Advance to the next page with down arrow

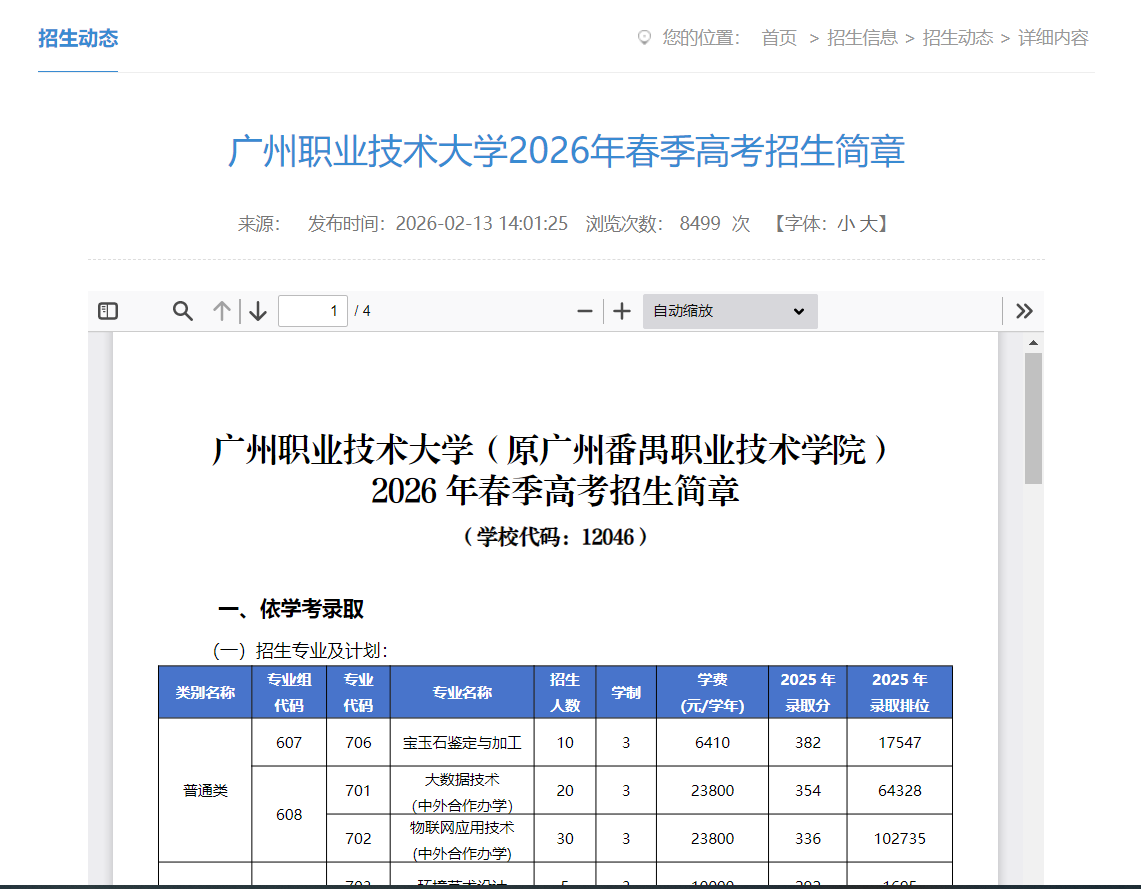tap(257, 310)
